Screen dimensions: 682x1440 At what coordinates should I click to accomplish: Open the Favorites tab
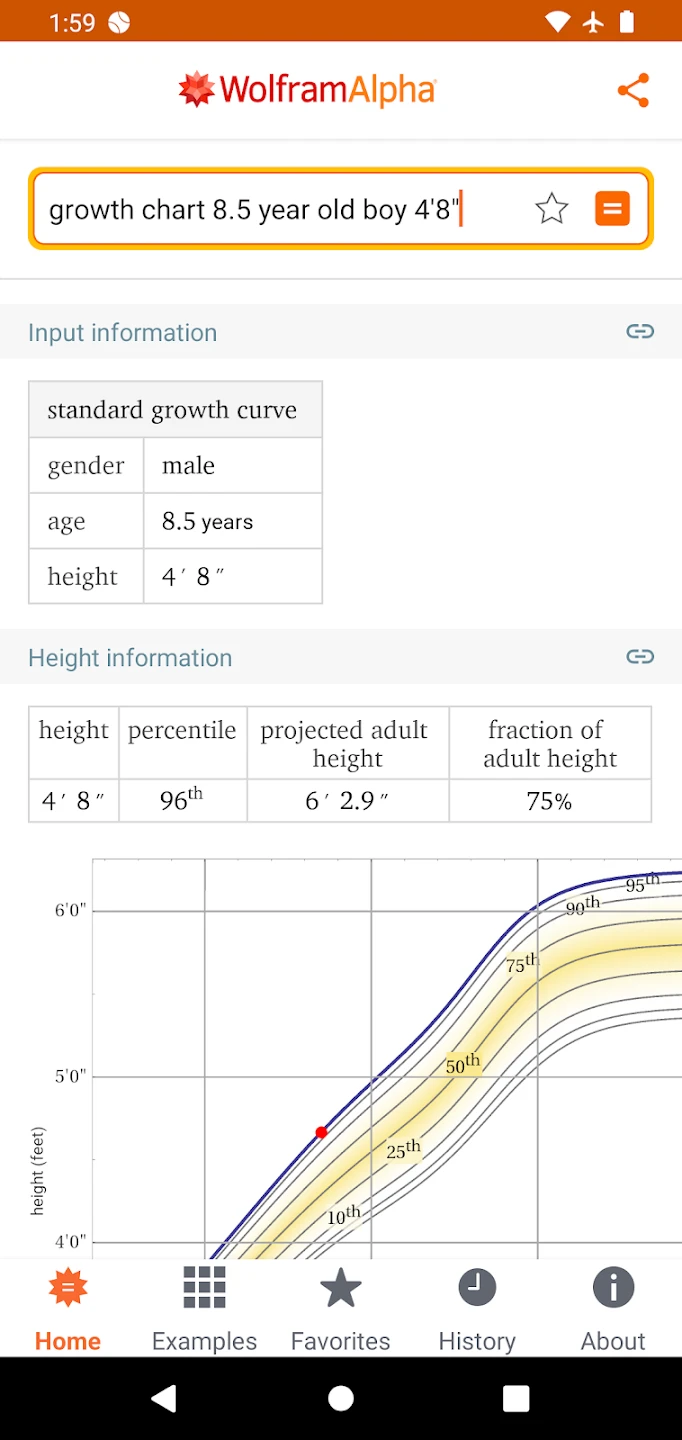coord(340,1307)
